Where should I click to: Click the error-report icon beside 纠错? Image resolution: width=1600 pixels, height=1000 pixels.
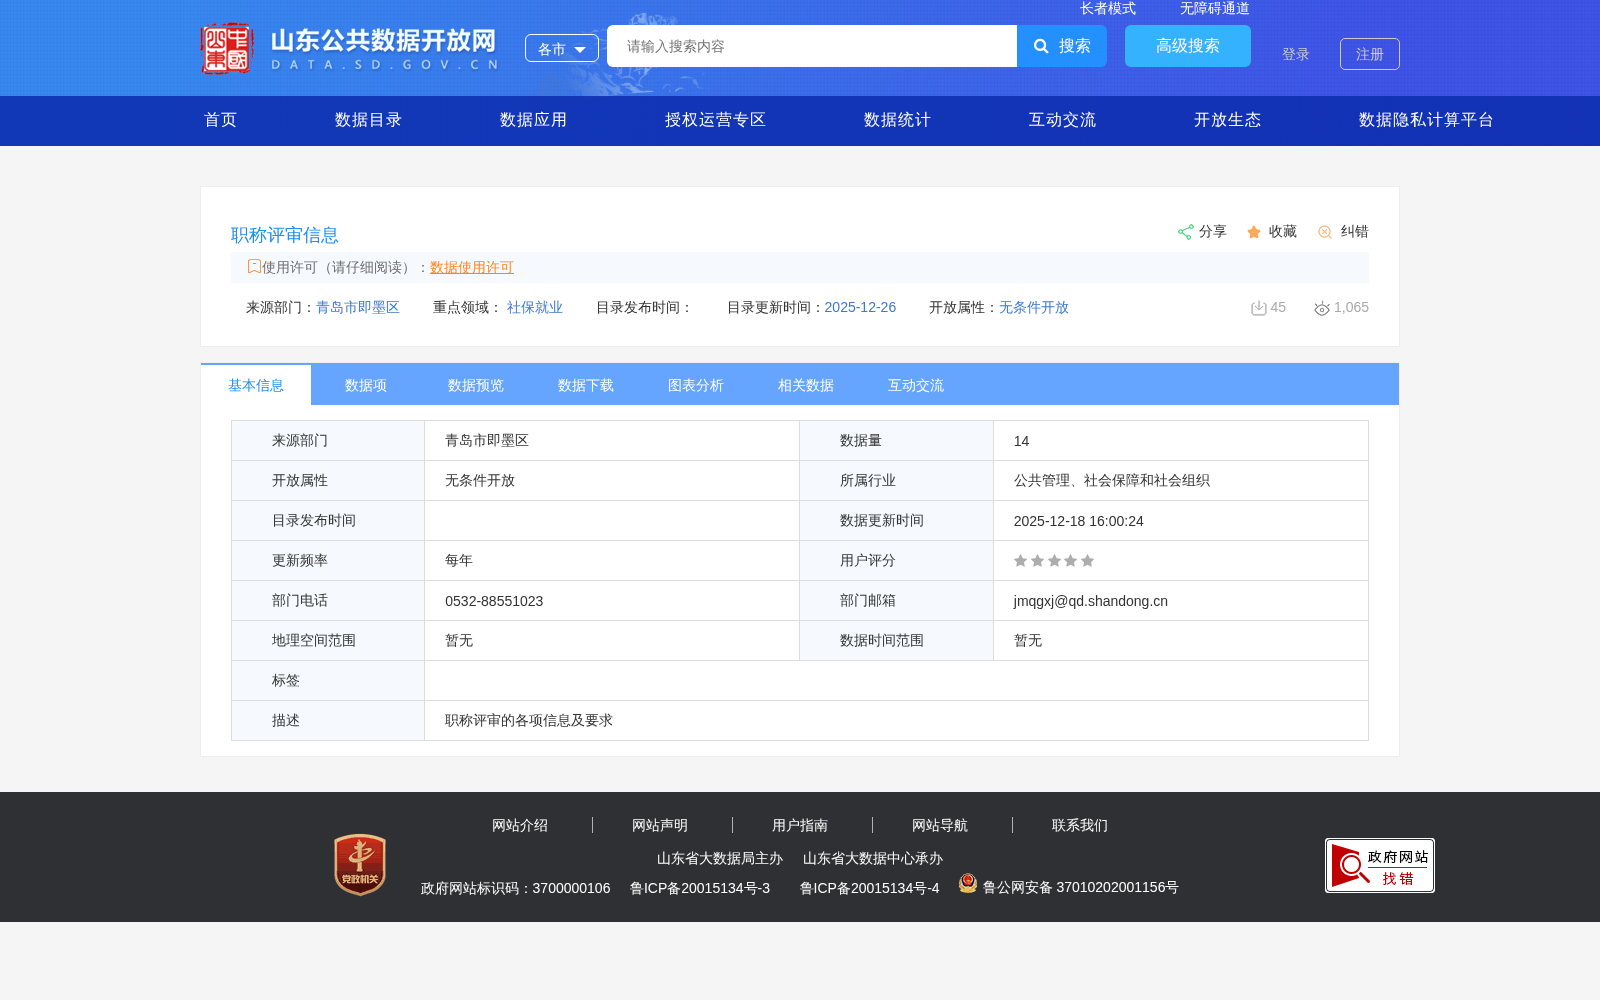point(1325,232)
